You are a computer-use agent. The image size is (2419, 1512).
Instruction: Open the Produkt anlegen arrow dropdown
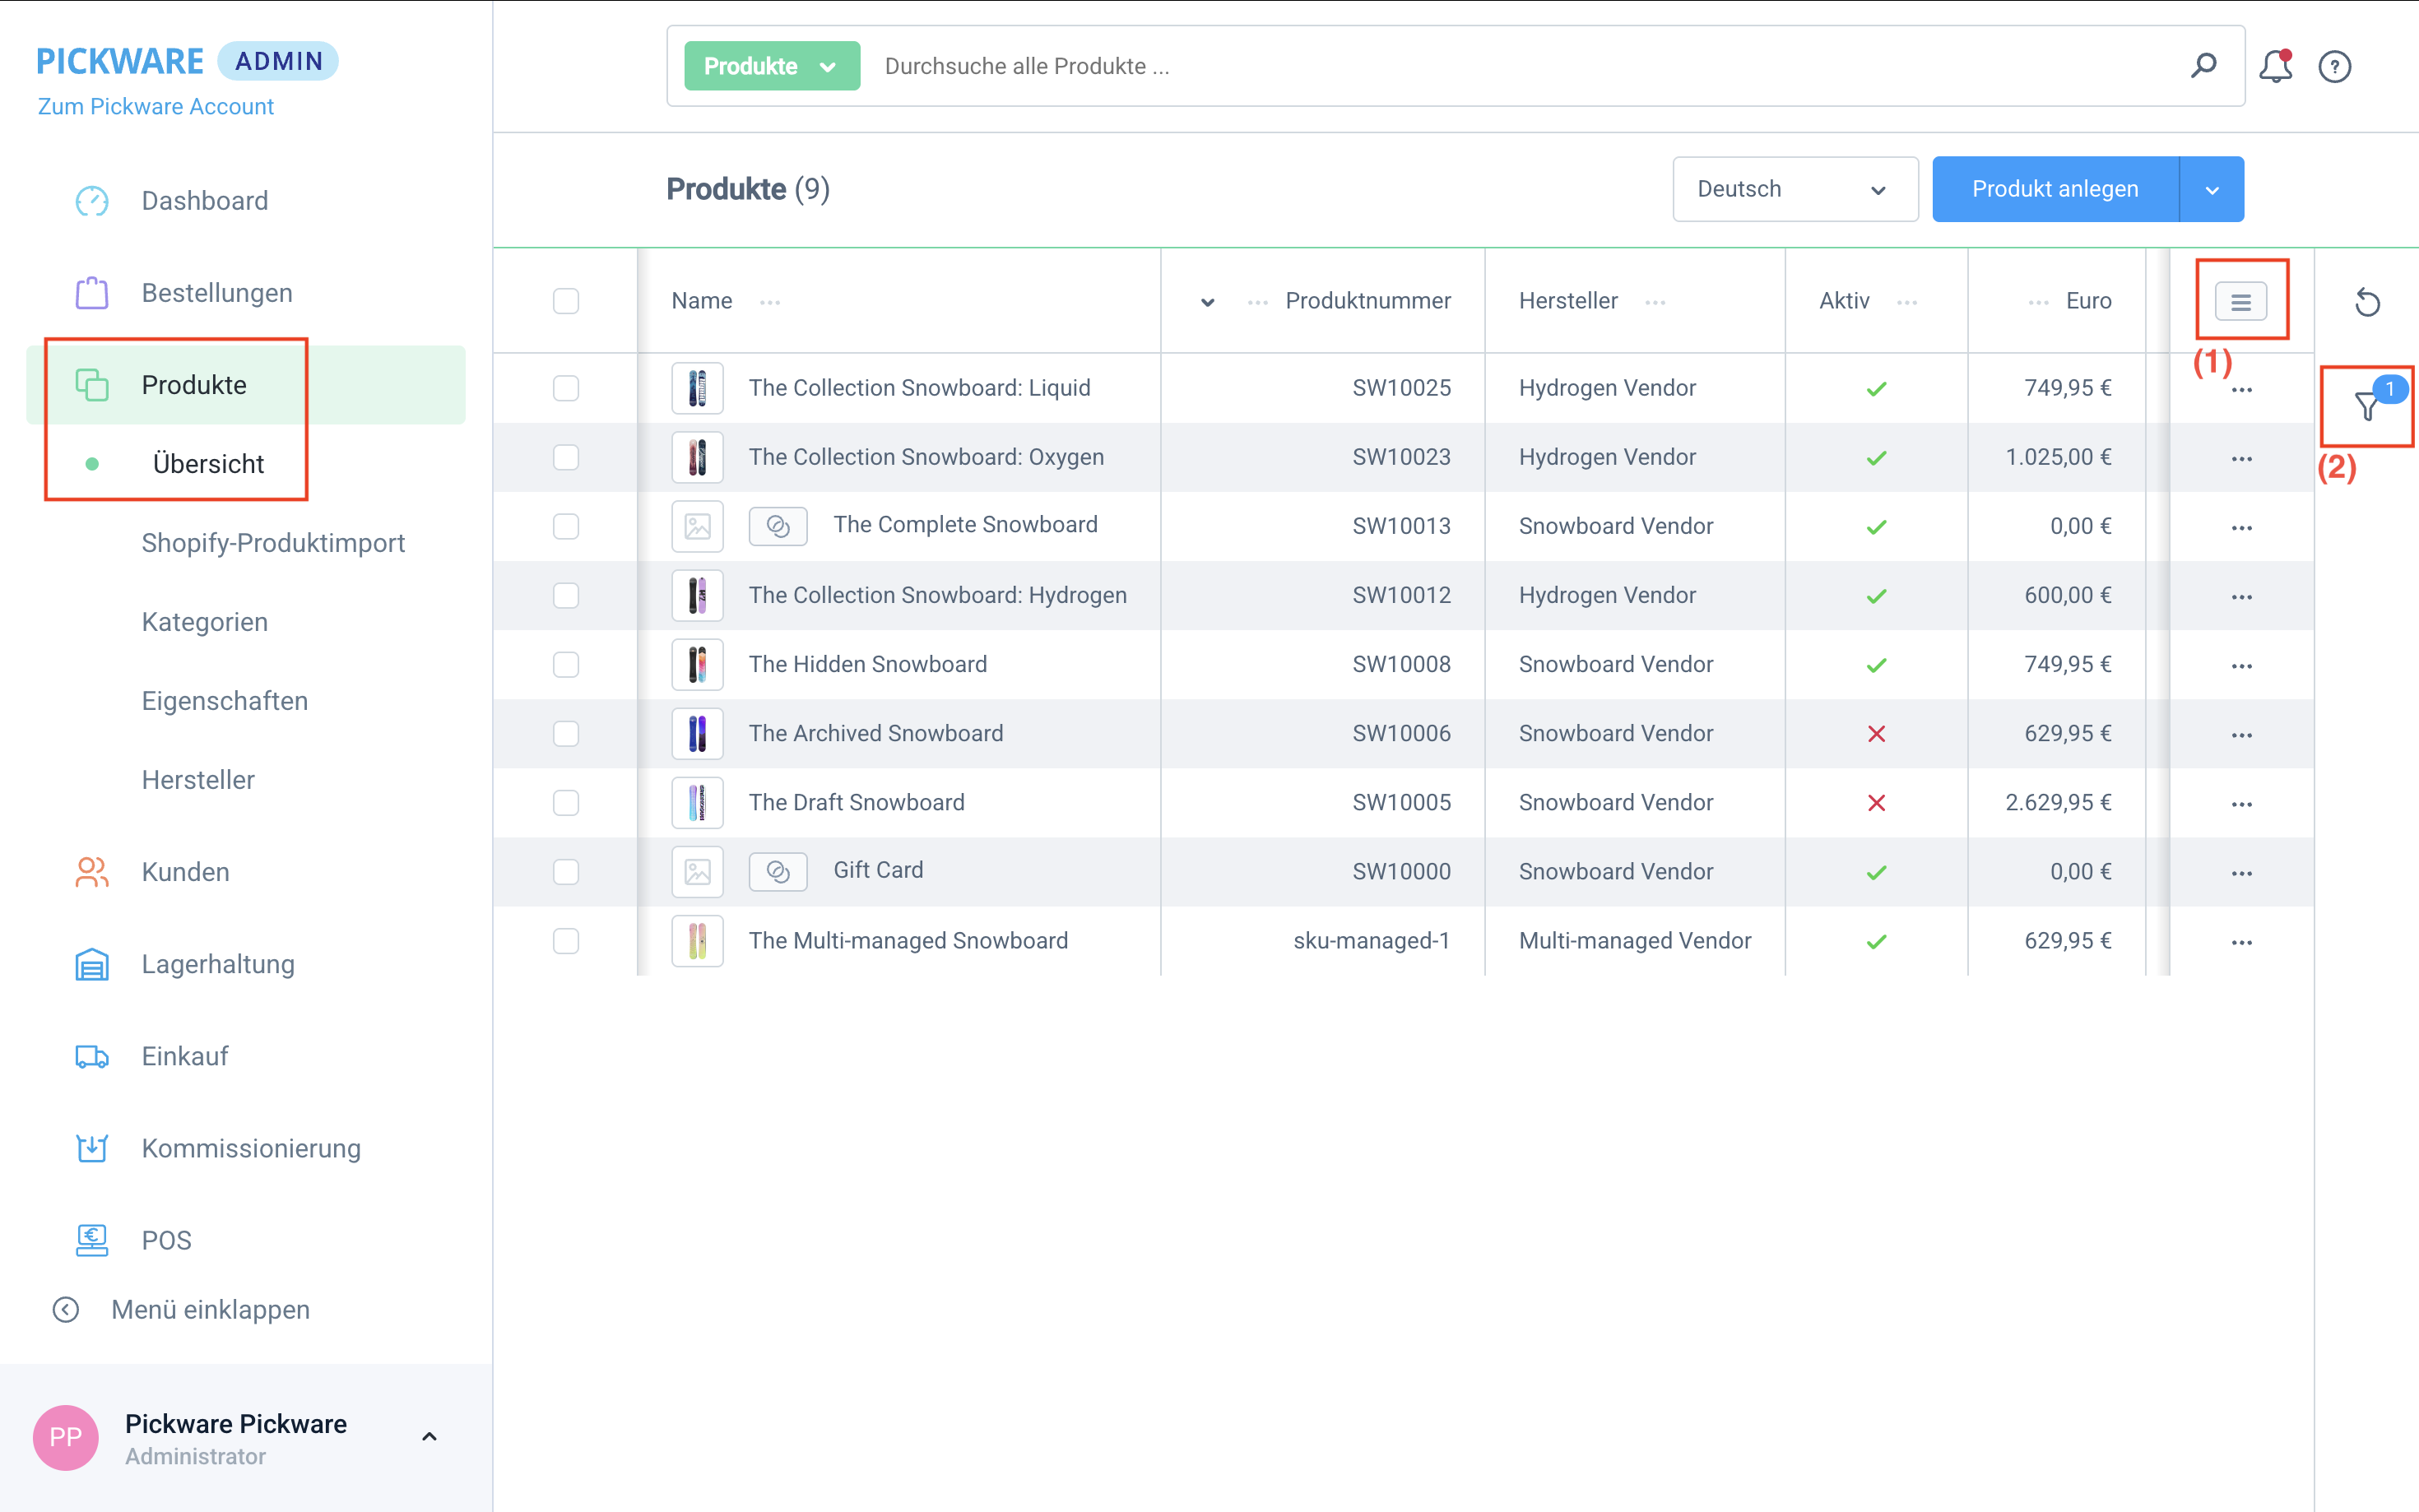pyautogui.click(x=2211, y=189)
